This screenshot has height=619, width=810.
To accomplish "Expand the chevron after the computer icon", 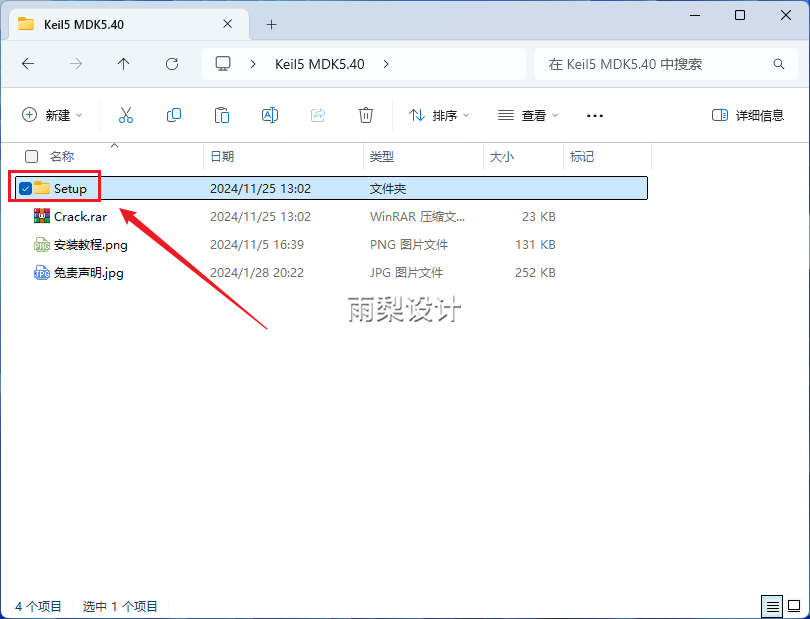I will [x=253, y=64].
